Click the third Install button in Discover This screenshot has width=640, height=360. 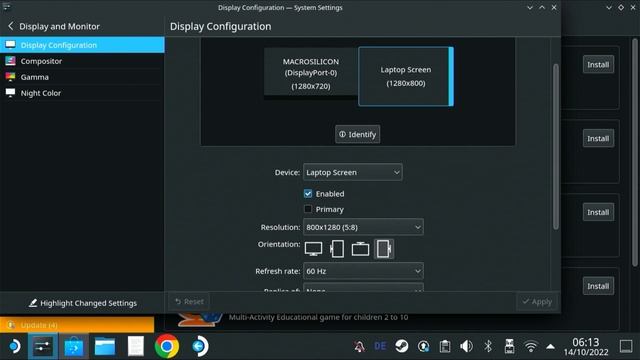[598, 212]
